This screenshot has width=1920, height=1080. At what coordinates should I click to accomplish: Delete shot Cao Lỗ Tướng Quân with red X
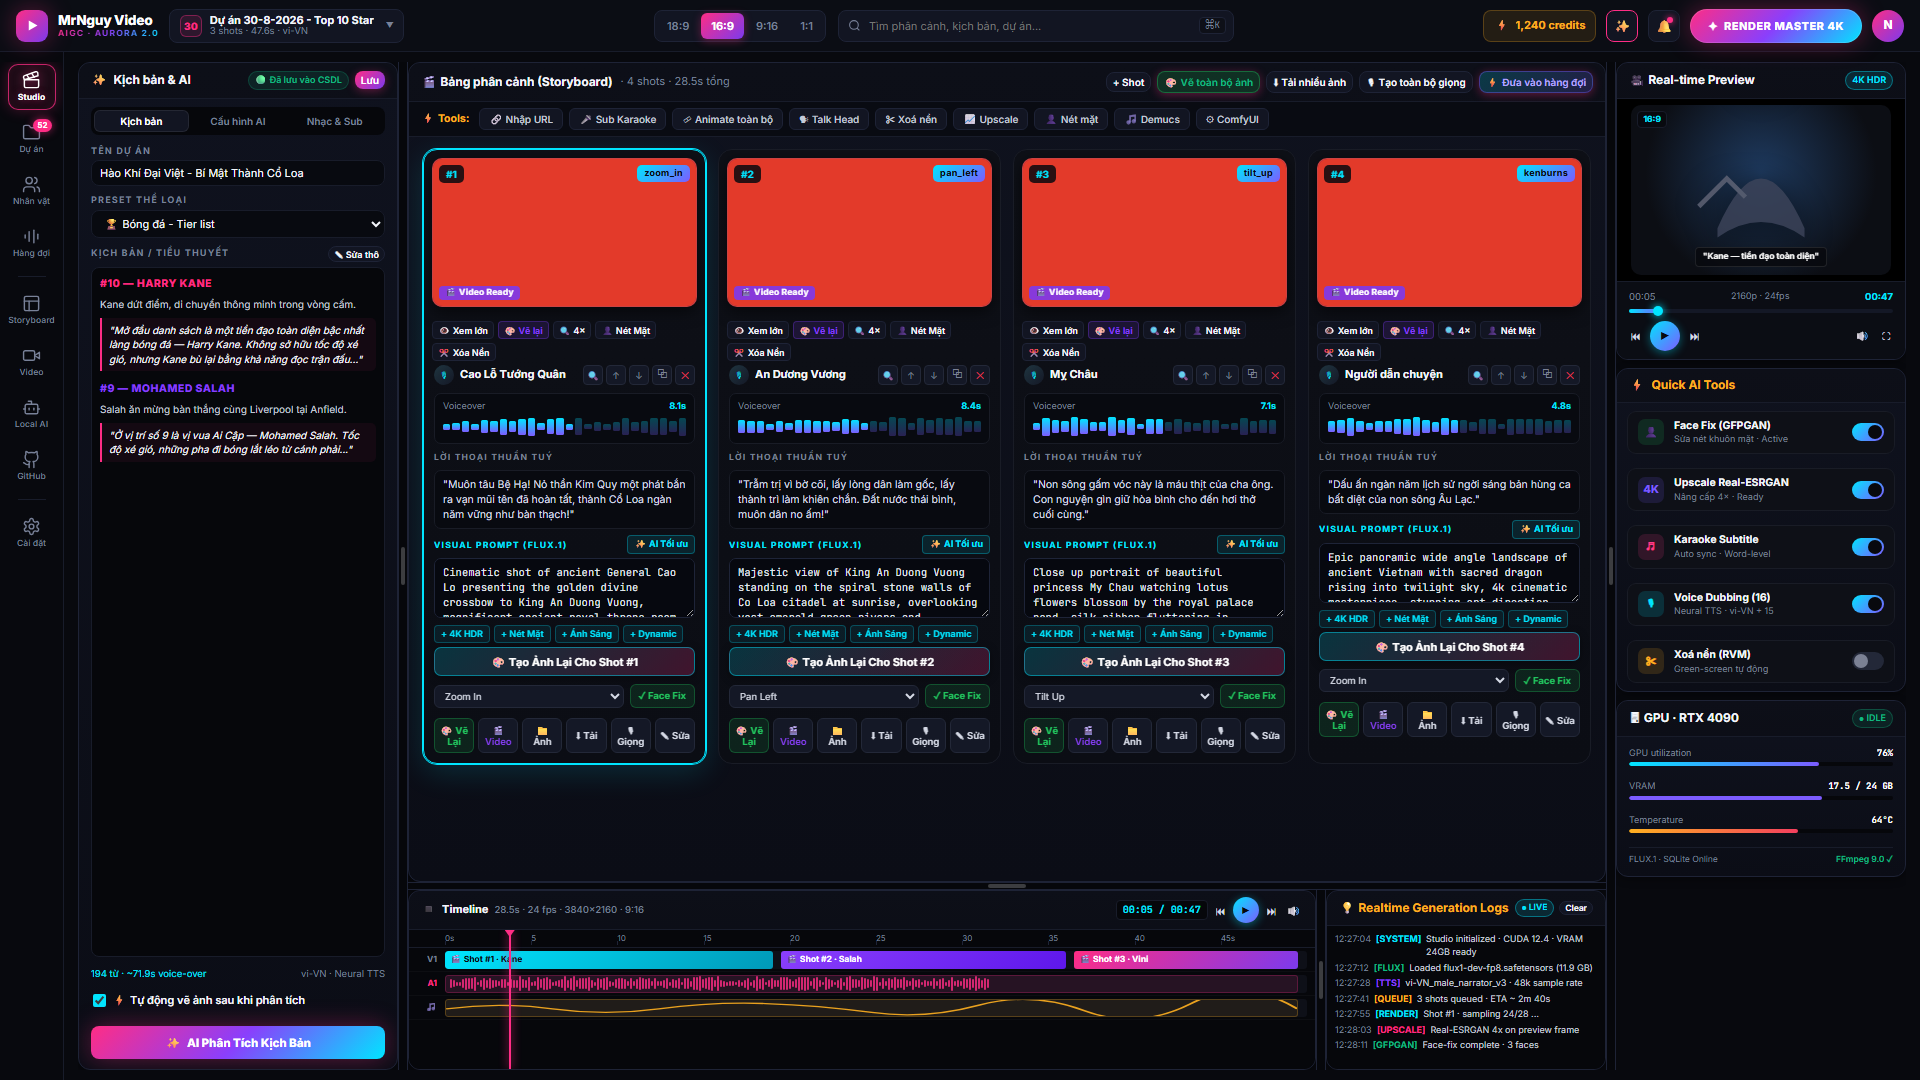click(685, 375)
